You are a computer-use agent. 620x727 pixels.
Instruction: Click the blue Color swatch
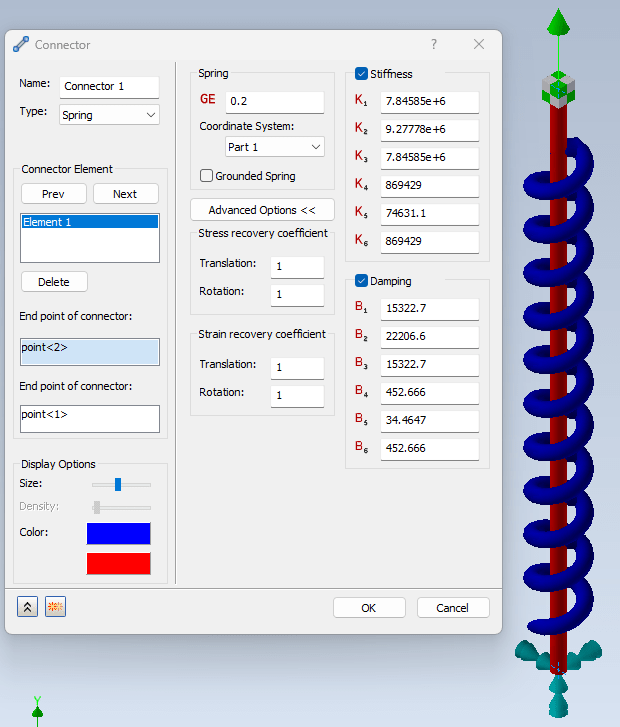pos(118,533)
